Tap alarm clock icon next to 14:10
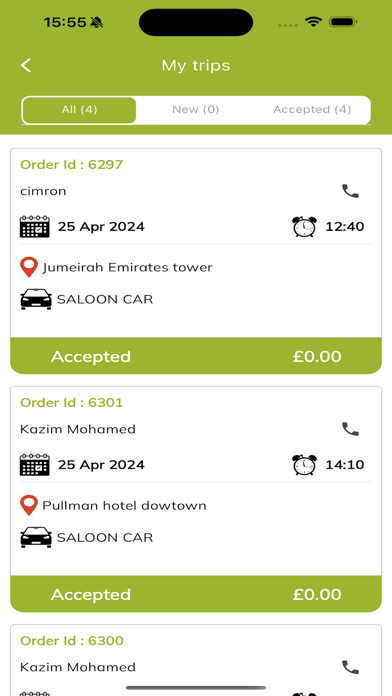Screen dimensions: 392x696 (x=305, y=465)
